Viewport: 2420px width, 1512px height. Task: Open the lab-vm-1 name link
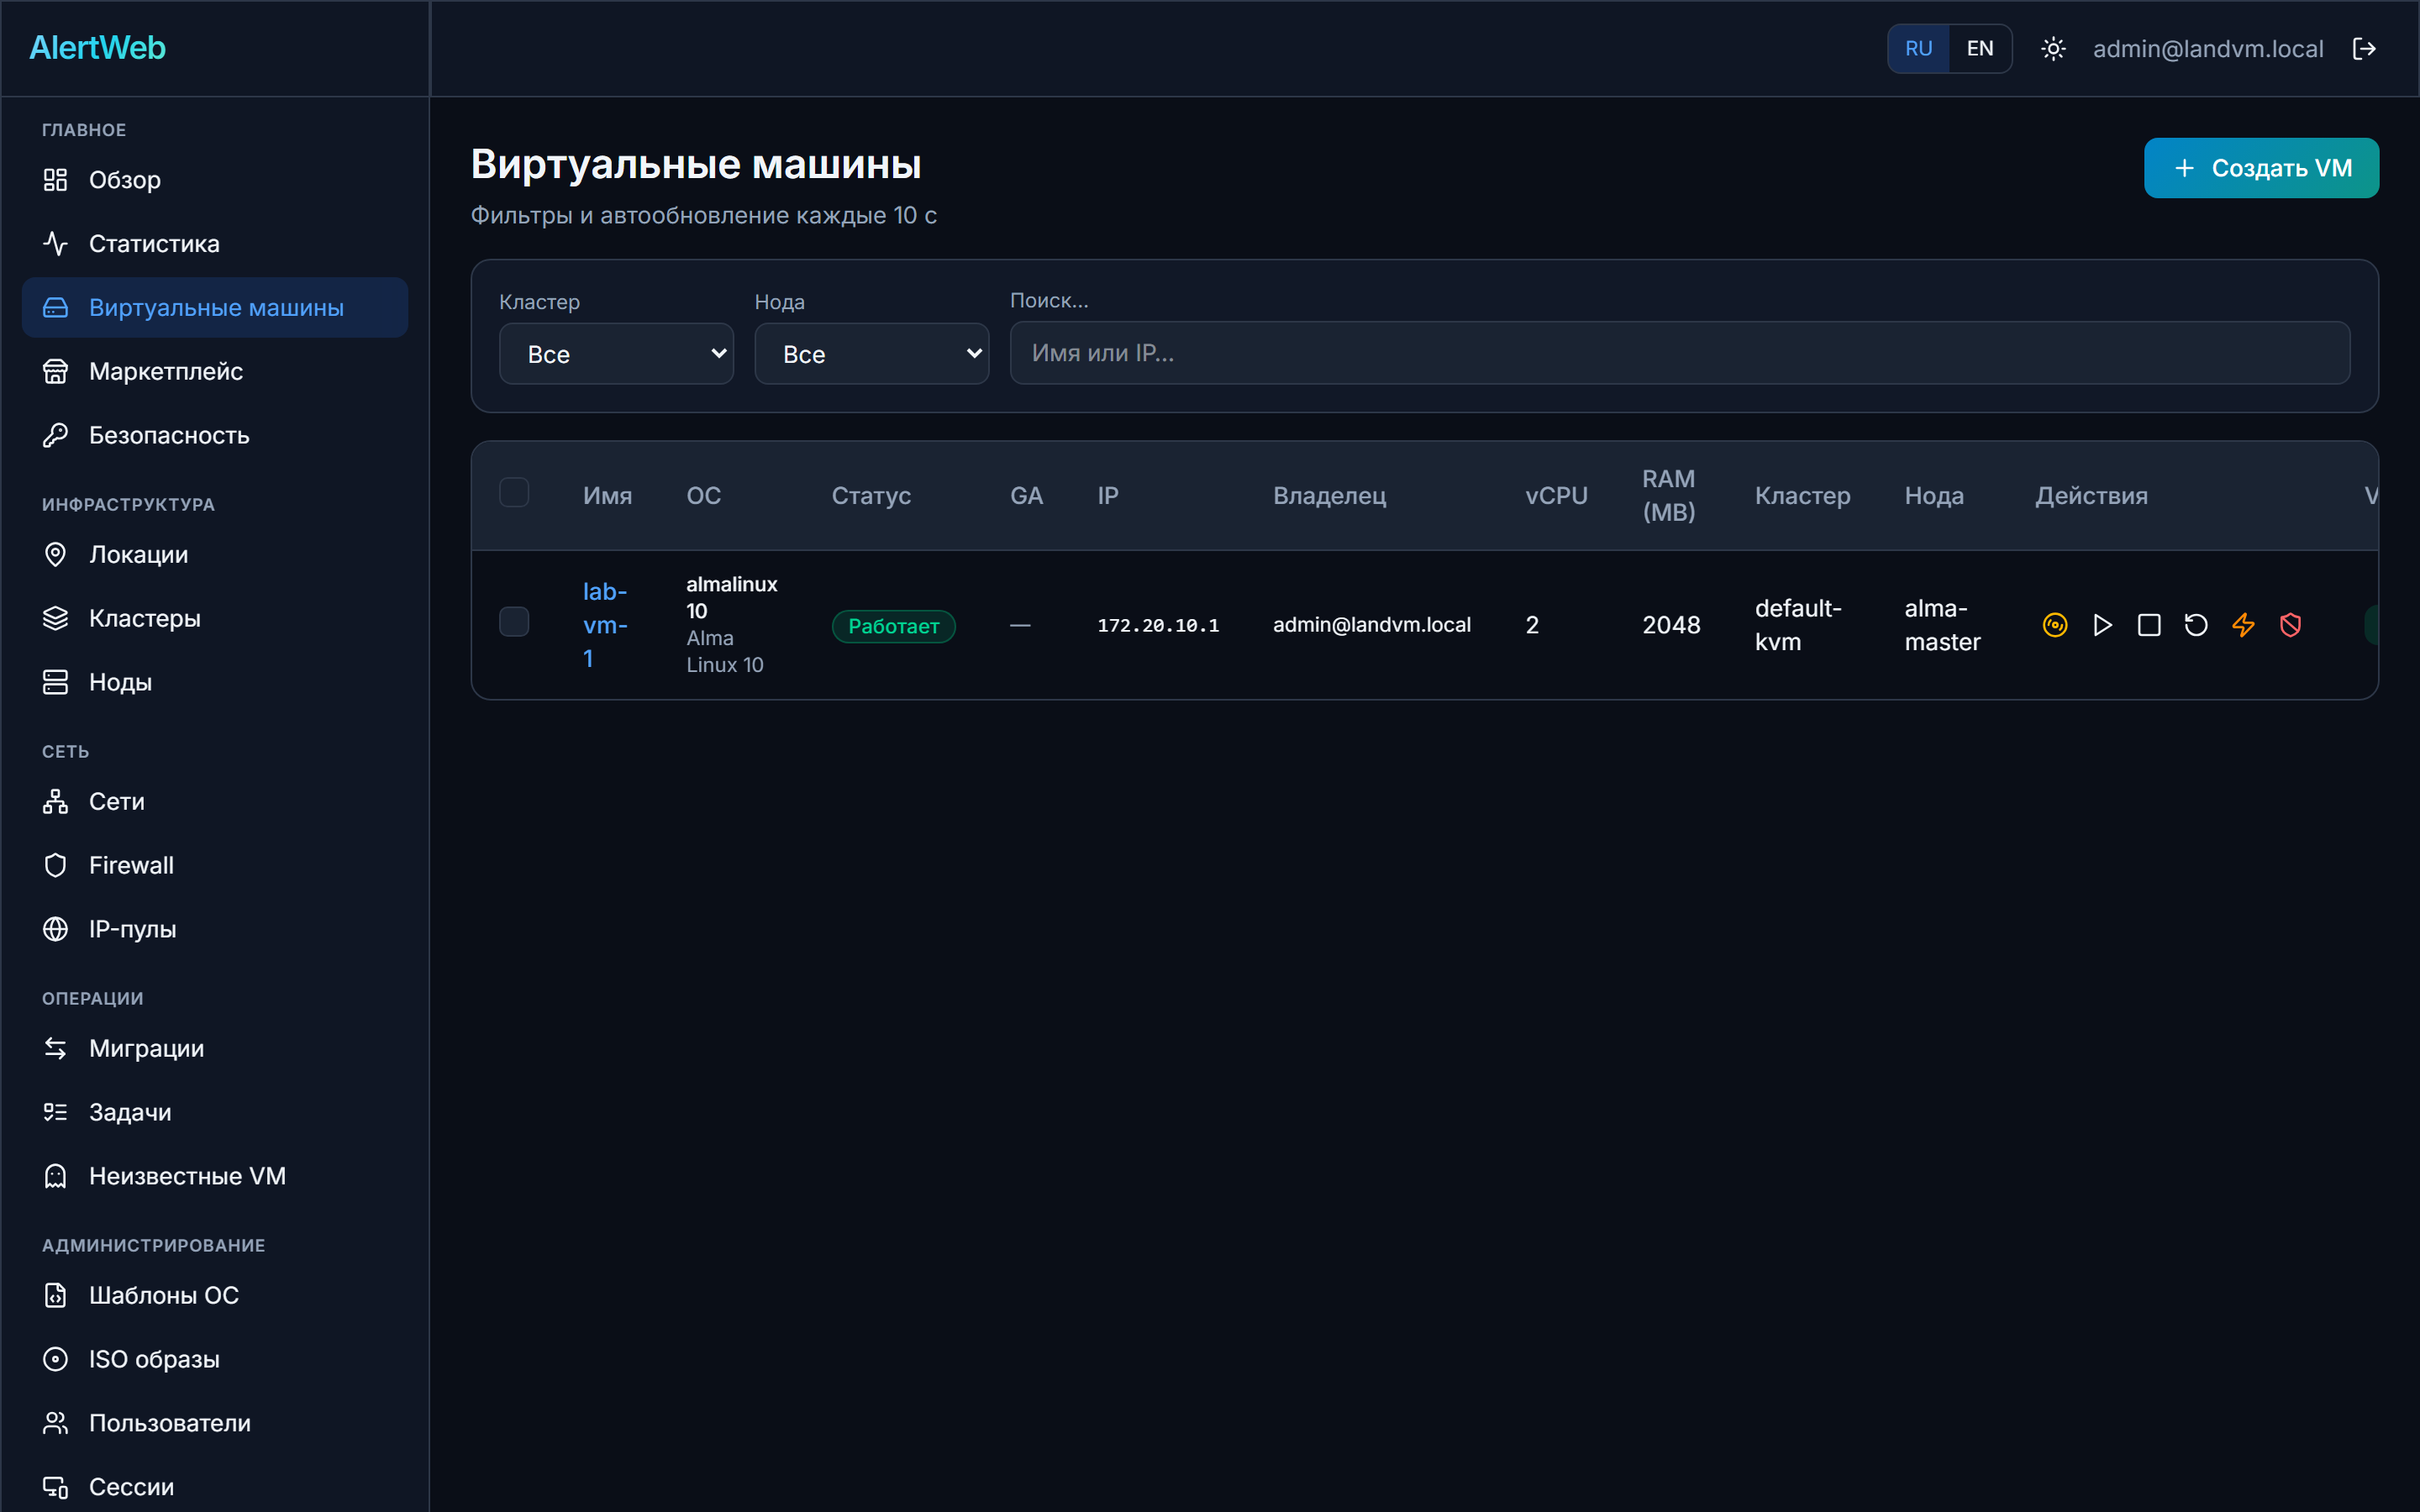(x=605, y=625)
